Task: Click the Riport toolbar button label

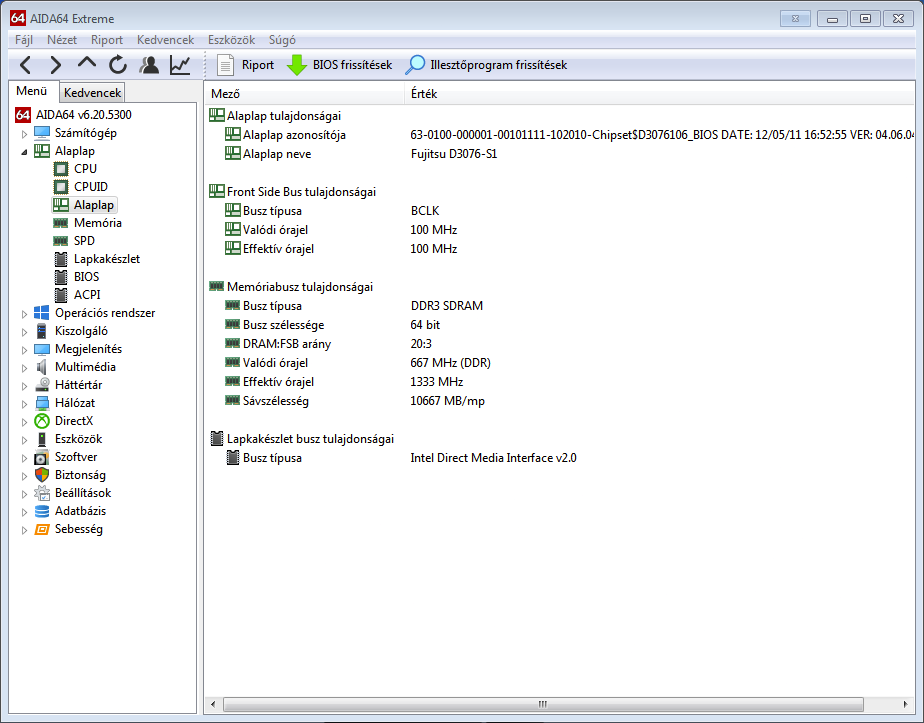Action: click(258, 65)
